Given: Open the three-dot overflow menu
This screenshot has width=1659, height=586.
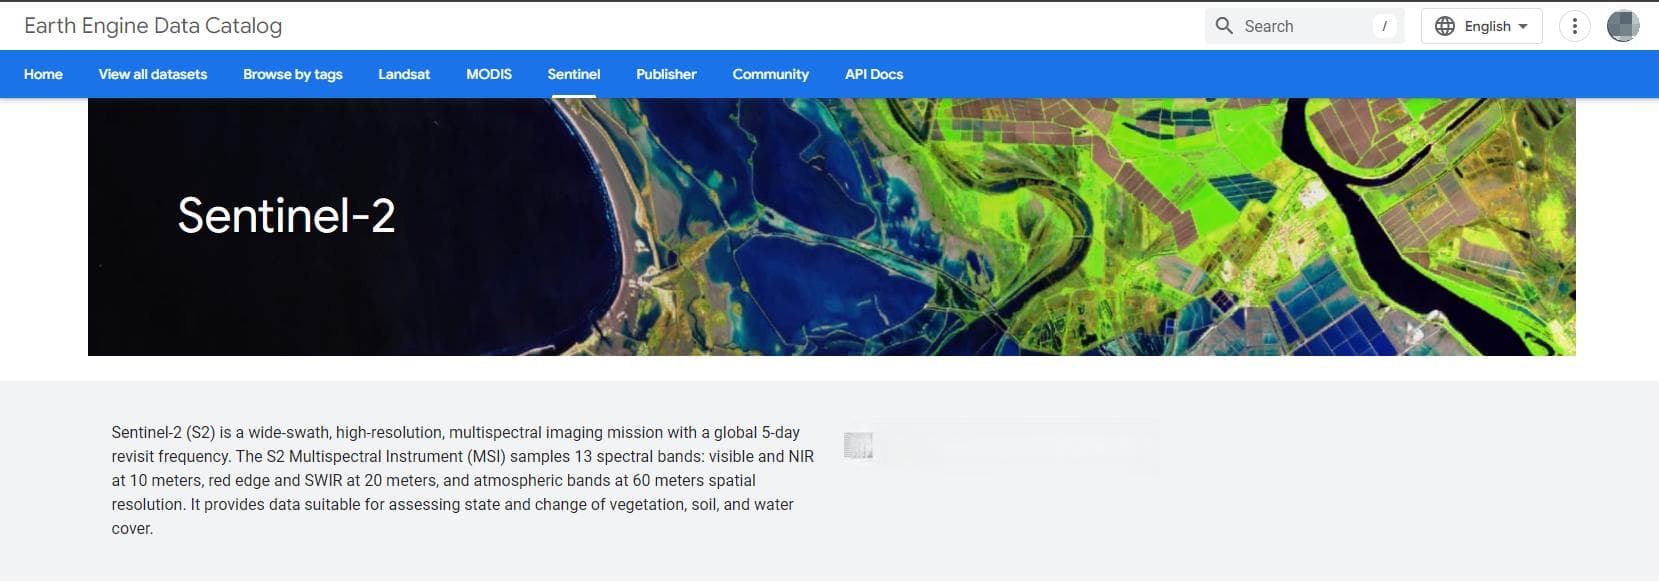Looking at the screenshot, I should pos(1574,26).
